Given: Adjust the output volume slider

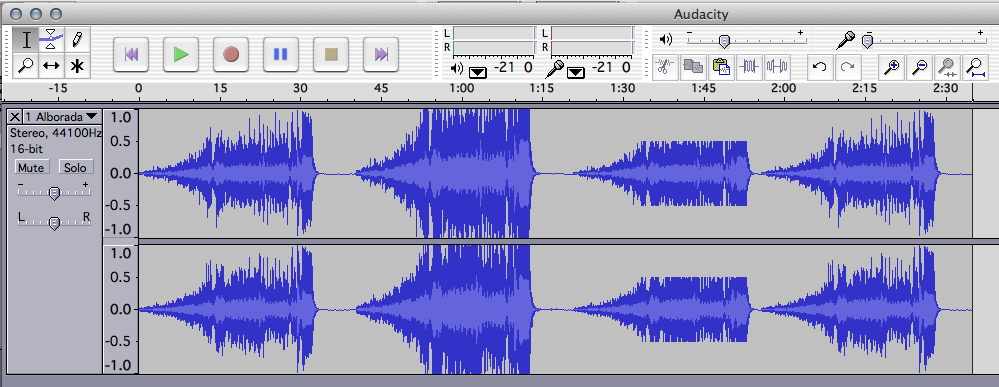Looking at the screenshot, I should click(746, 41).
